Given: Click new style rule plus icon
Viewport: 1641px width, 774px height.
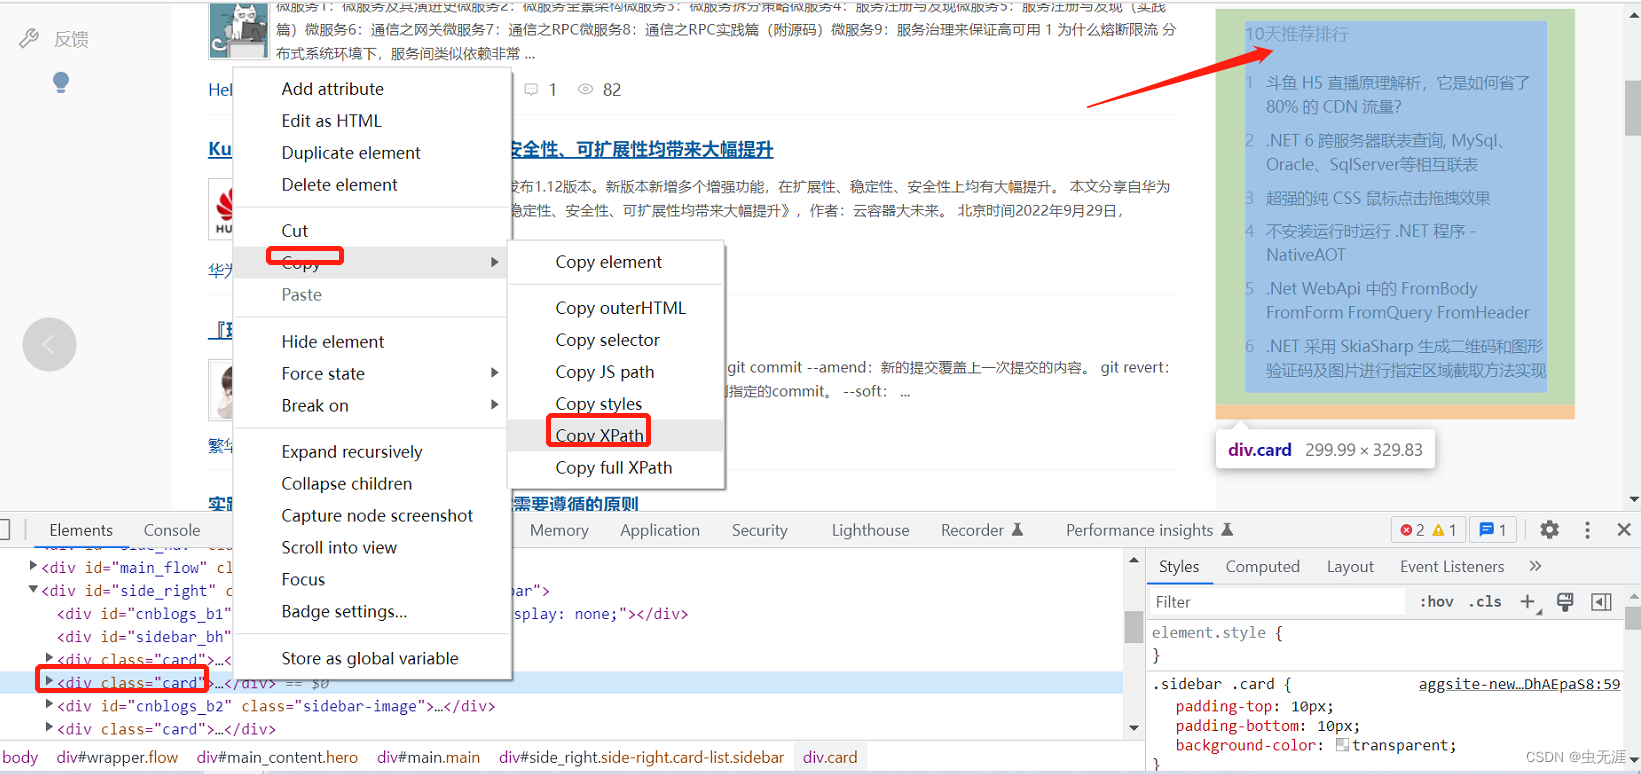Looking at the screenshot, I should tap(1528, 602).
